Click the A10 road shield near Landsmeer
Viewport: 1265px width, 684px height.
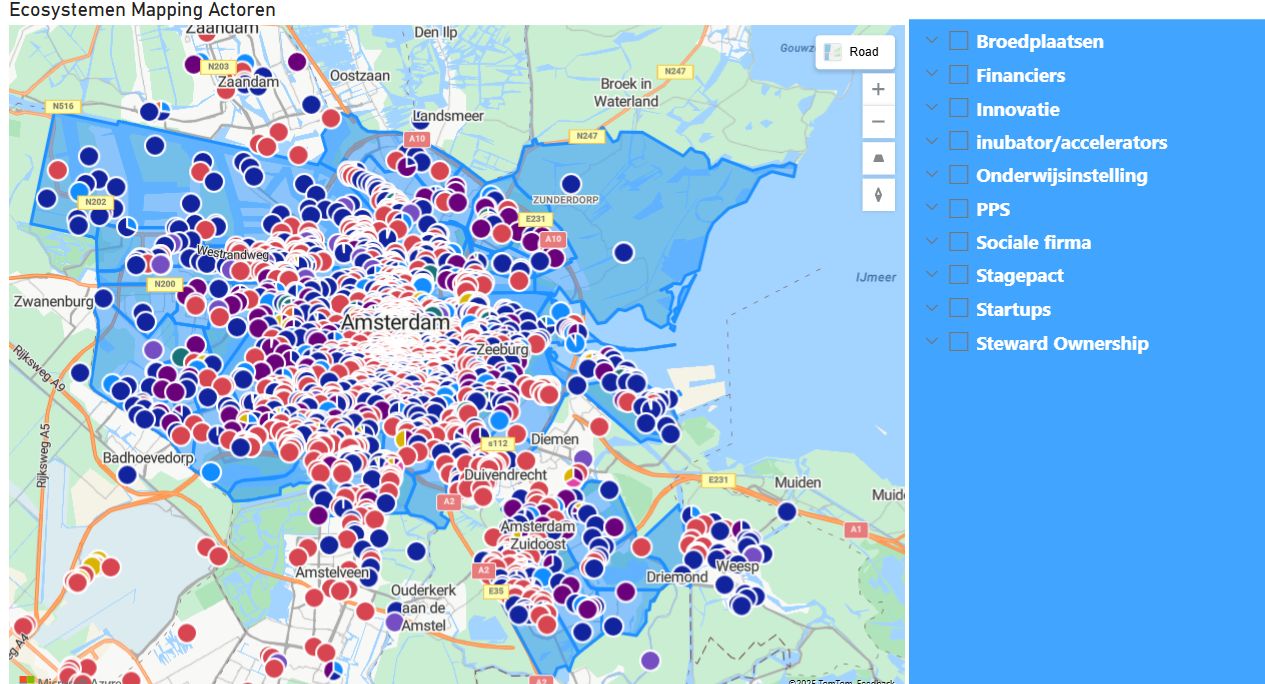416,139
